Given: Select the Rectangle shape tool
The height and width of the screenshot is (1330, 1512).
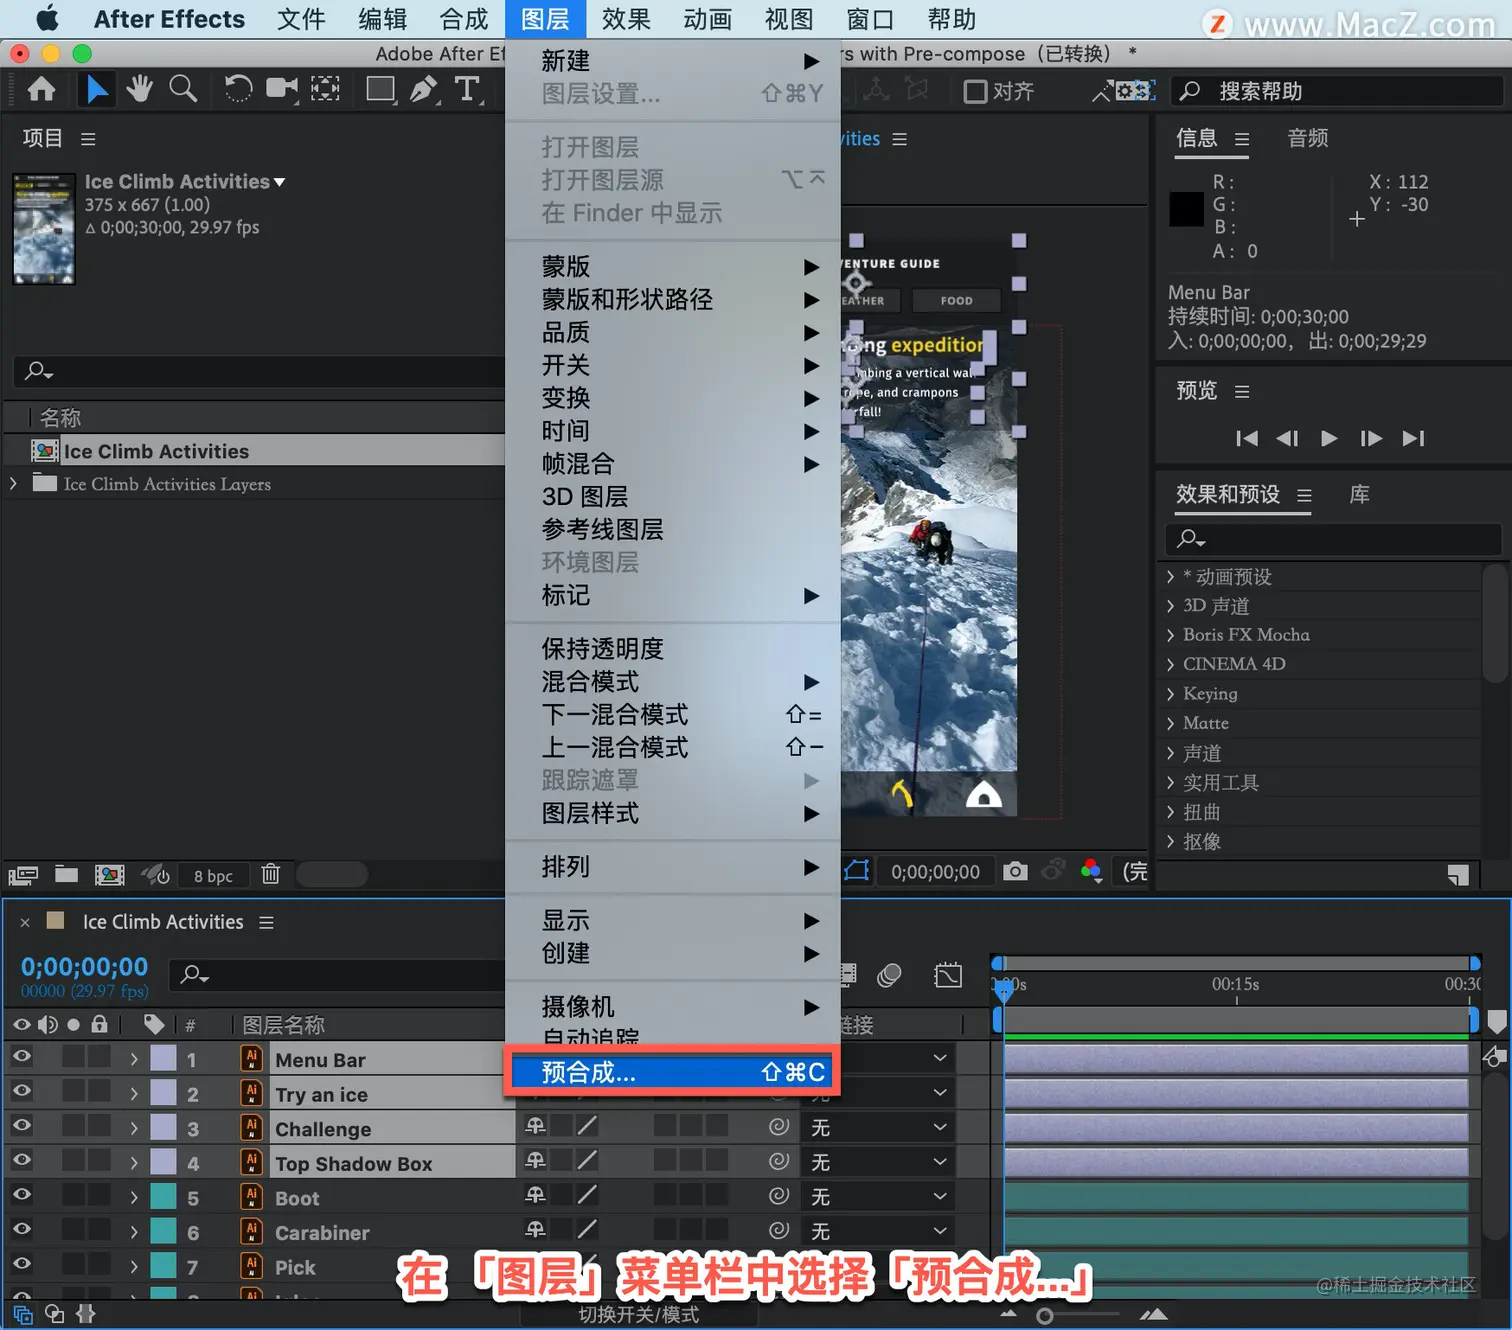Looking at the screenshot, I should tap(381, 90).
